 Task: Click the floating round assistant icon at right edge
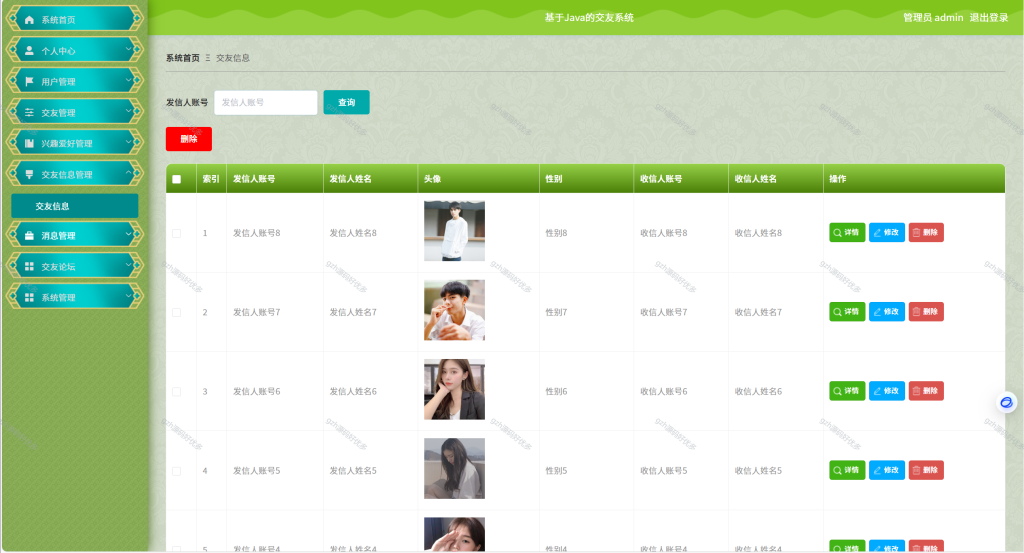coord(1006,402)
